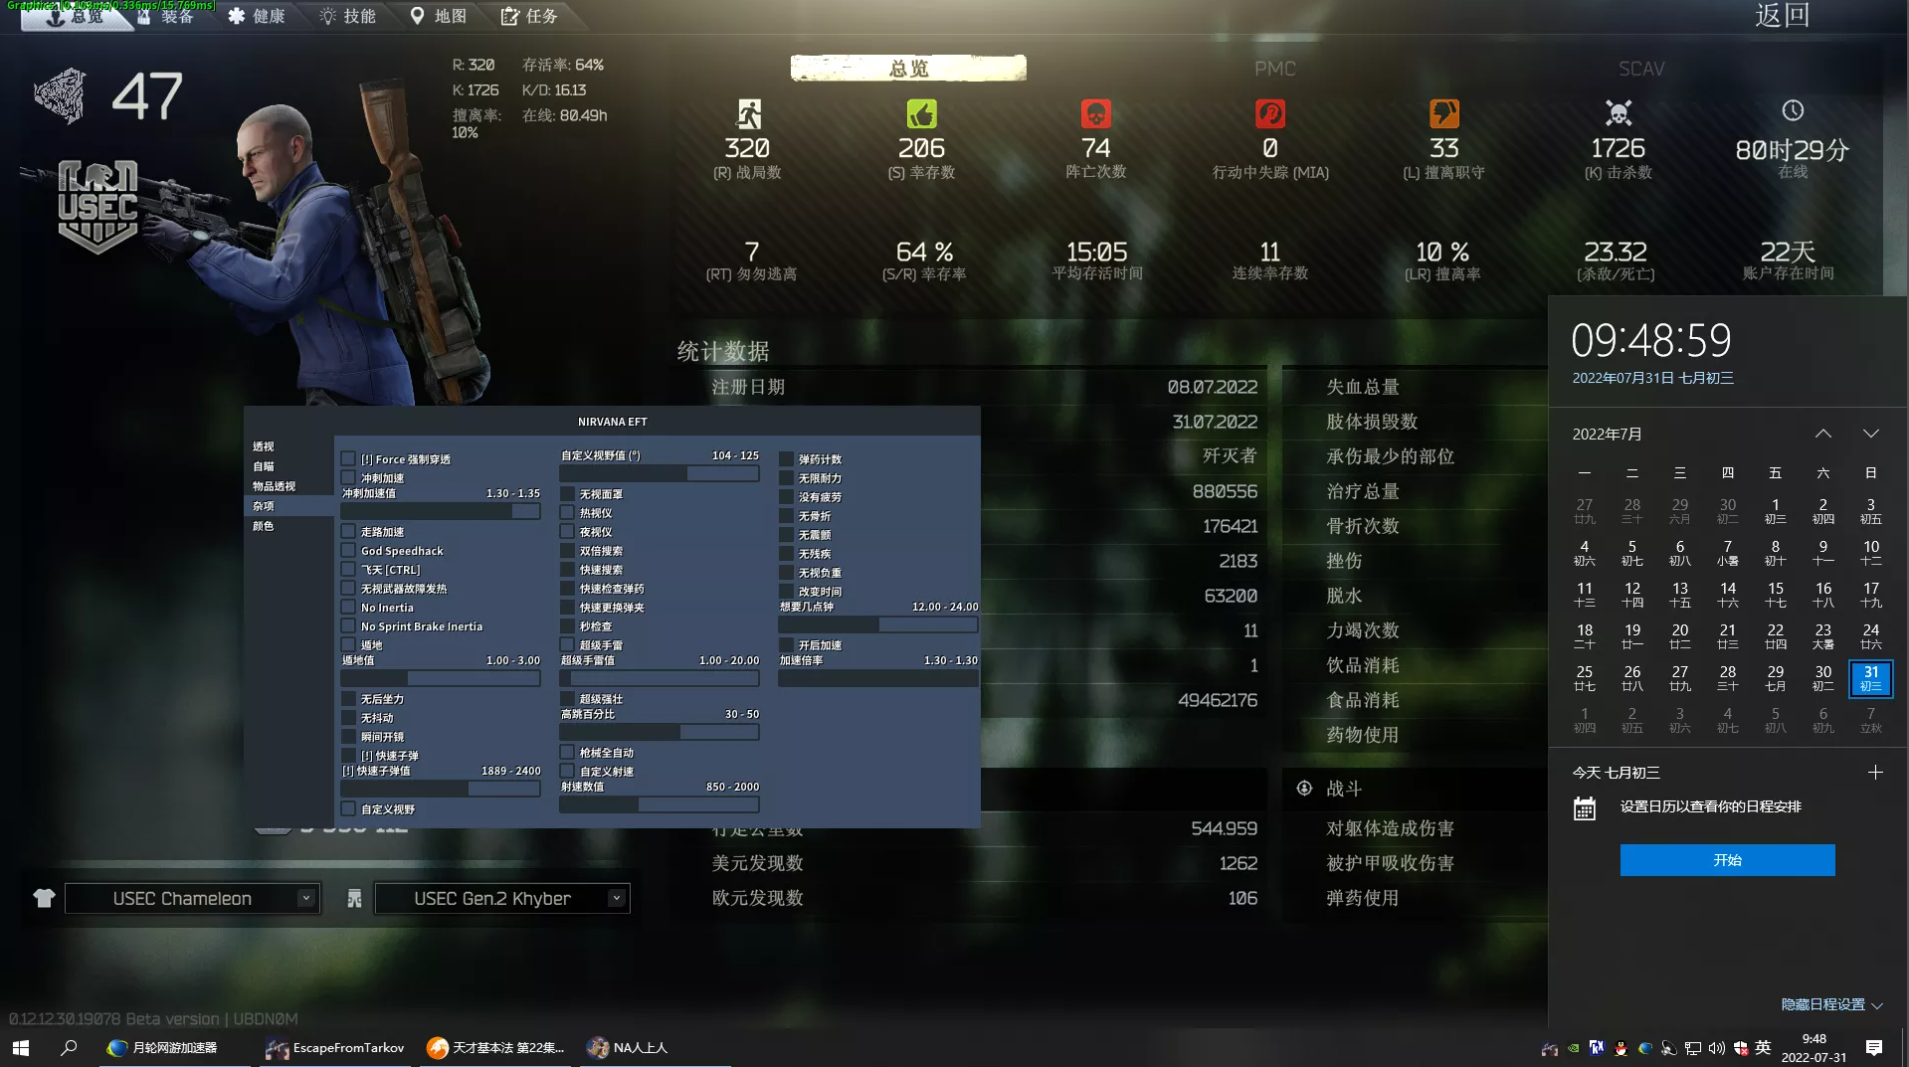Adjust the 冲刺加速值 slider
Image resolution: width=1909 pixels, height=1067 pixels.
440,510
